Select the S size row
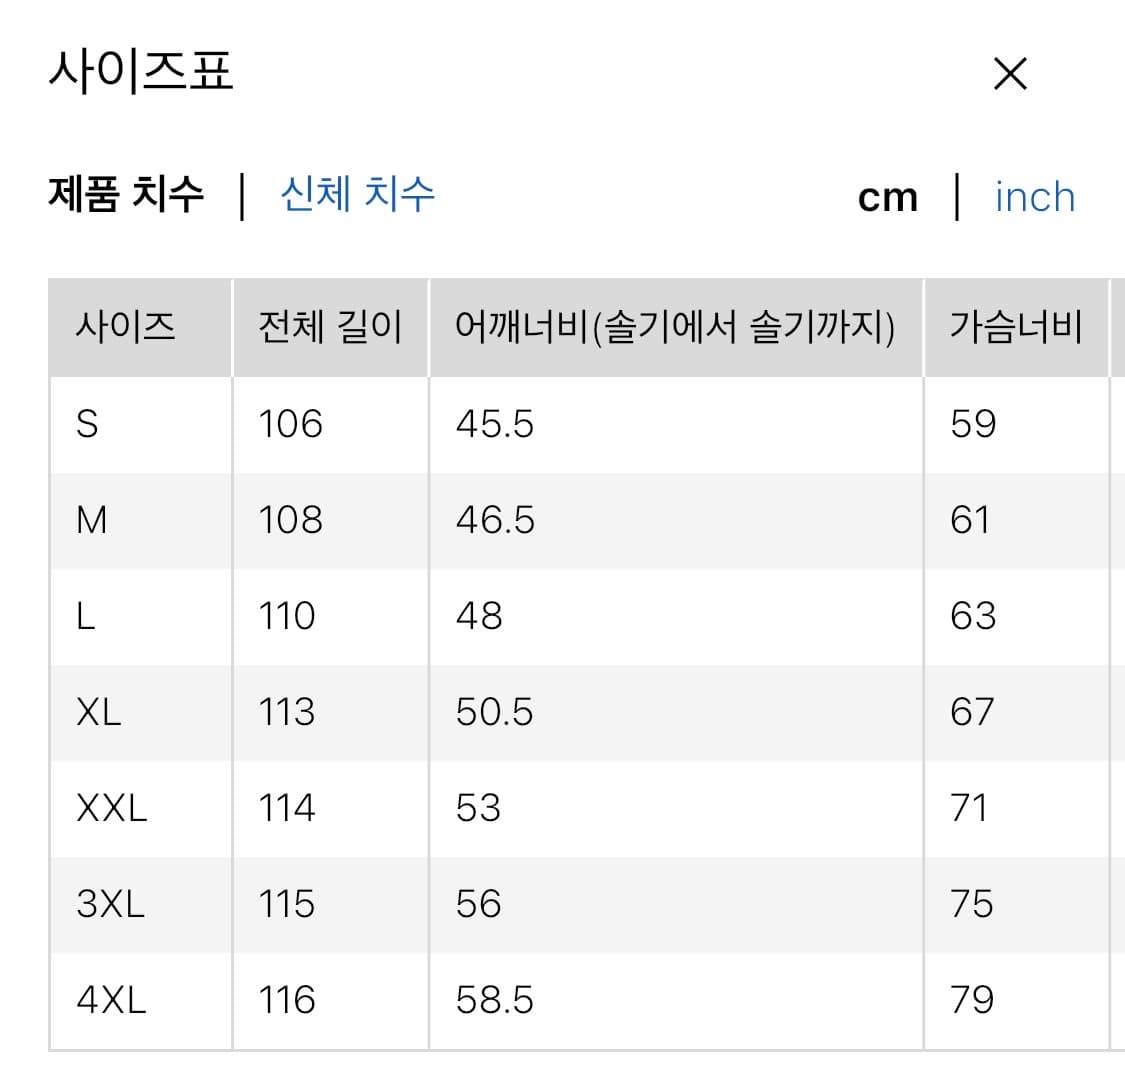The height and width of the screenshot is (1085, 1125). (x=88, y=424)
